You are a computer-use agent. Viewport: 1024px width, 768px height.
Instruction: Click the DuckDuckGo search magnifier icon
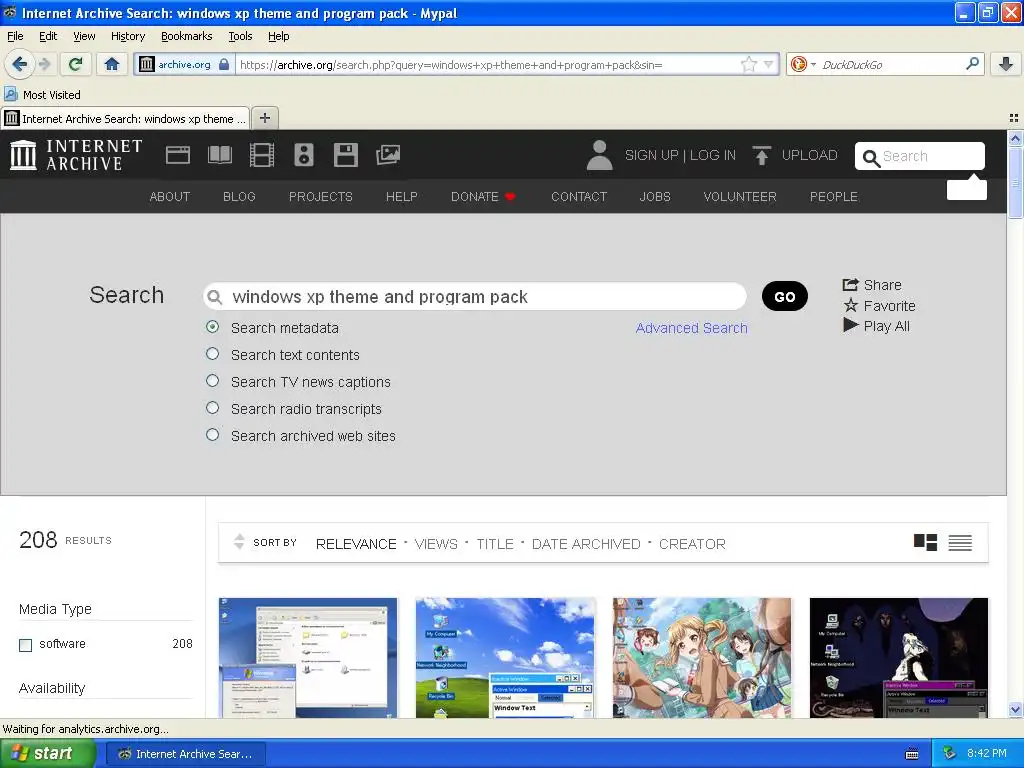pyautogui.click(x=972, y=64)
